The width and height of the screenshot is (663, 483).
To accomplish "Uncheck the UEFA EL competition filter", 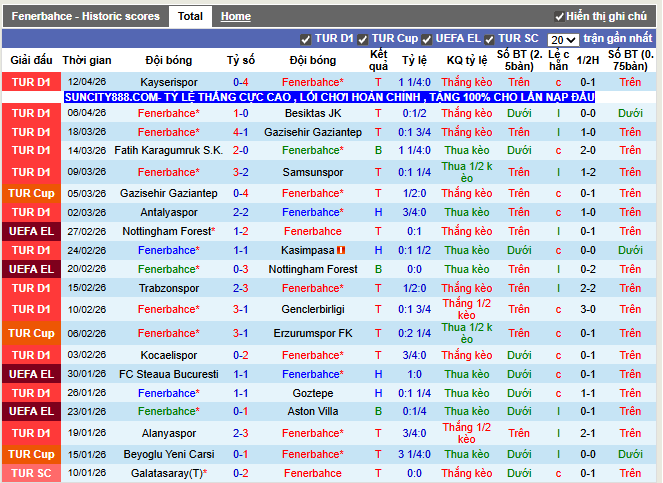I will click(x=427, y=39).
